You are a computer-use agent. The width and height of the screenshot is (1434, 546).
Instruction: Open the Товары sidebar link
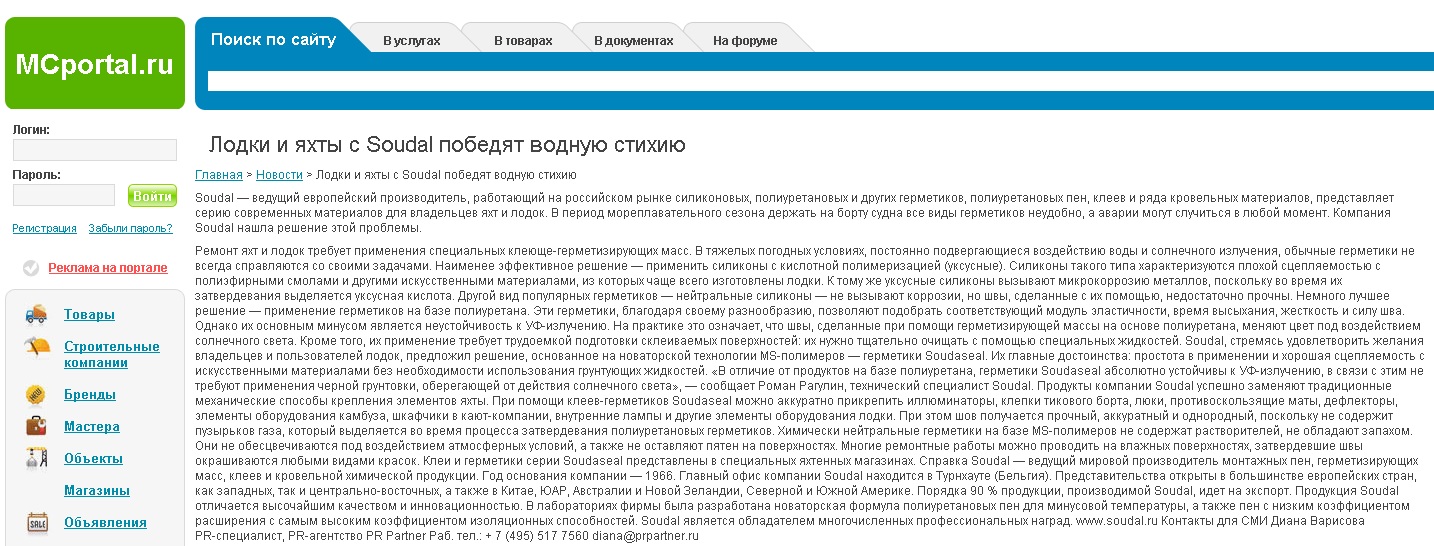[89, 314]
